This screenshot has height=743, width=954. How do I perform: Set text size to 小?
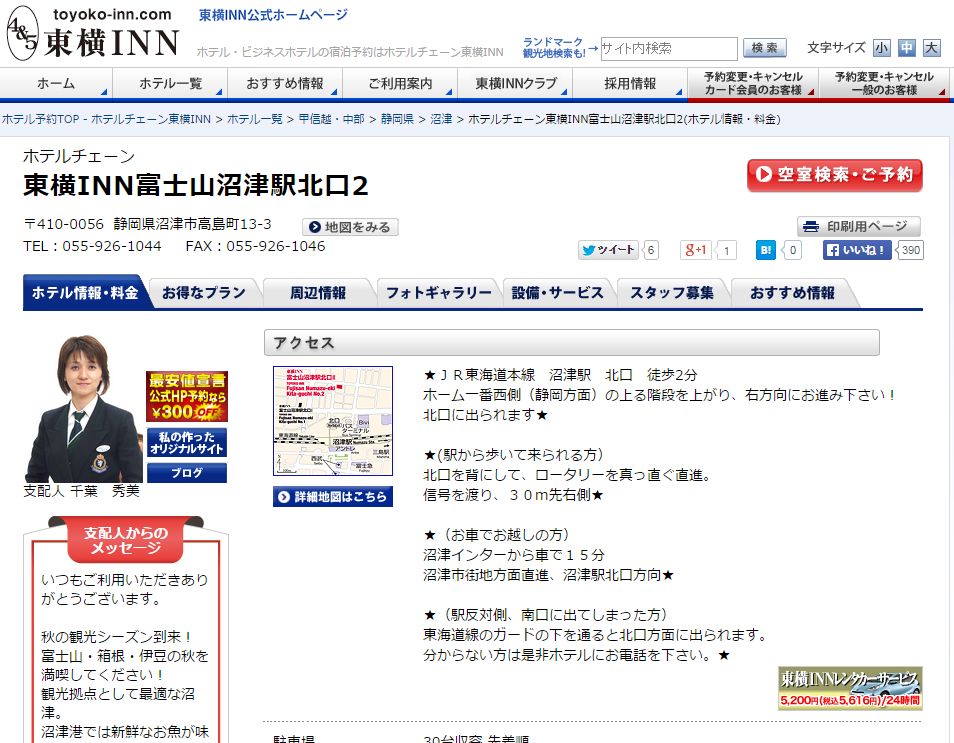(882, 47)
